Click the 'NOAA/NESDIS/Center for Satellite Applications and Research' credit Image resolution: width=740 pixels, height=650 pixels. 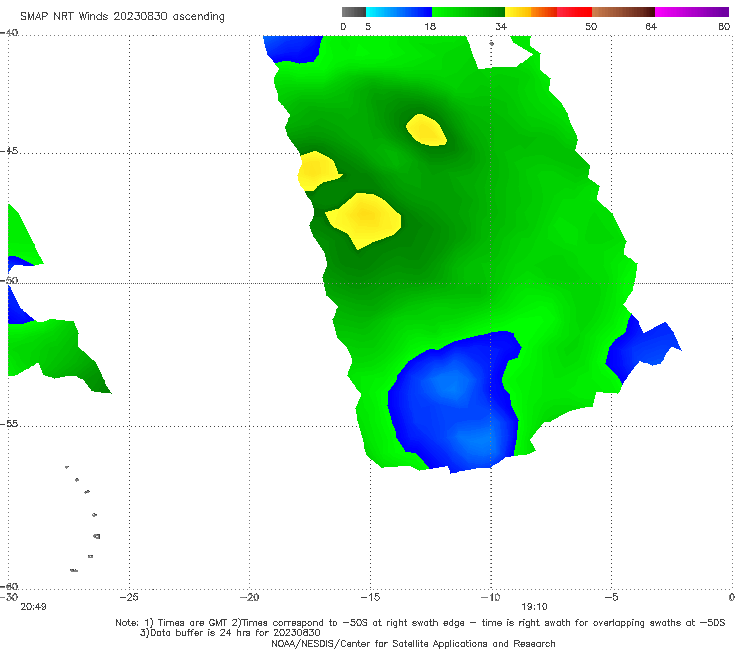413,644
